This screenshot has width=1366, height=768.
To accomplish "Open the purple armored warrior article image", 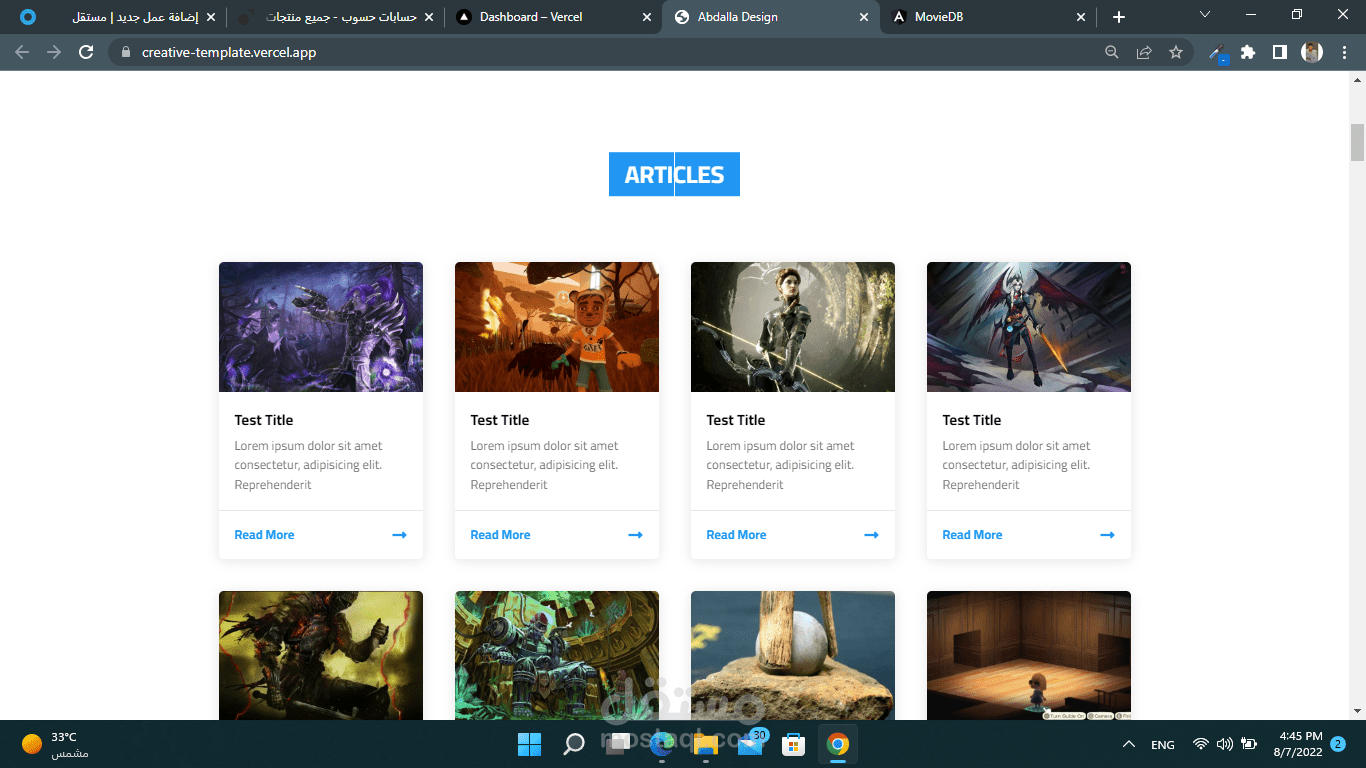I will [x=321, y=327].
